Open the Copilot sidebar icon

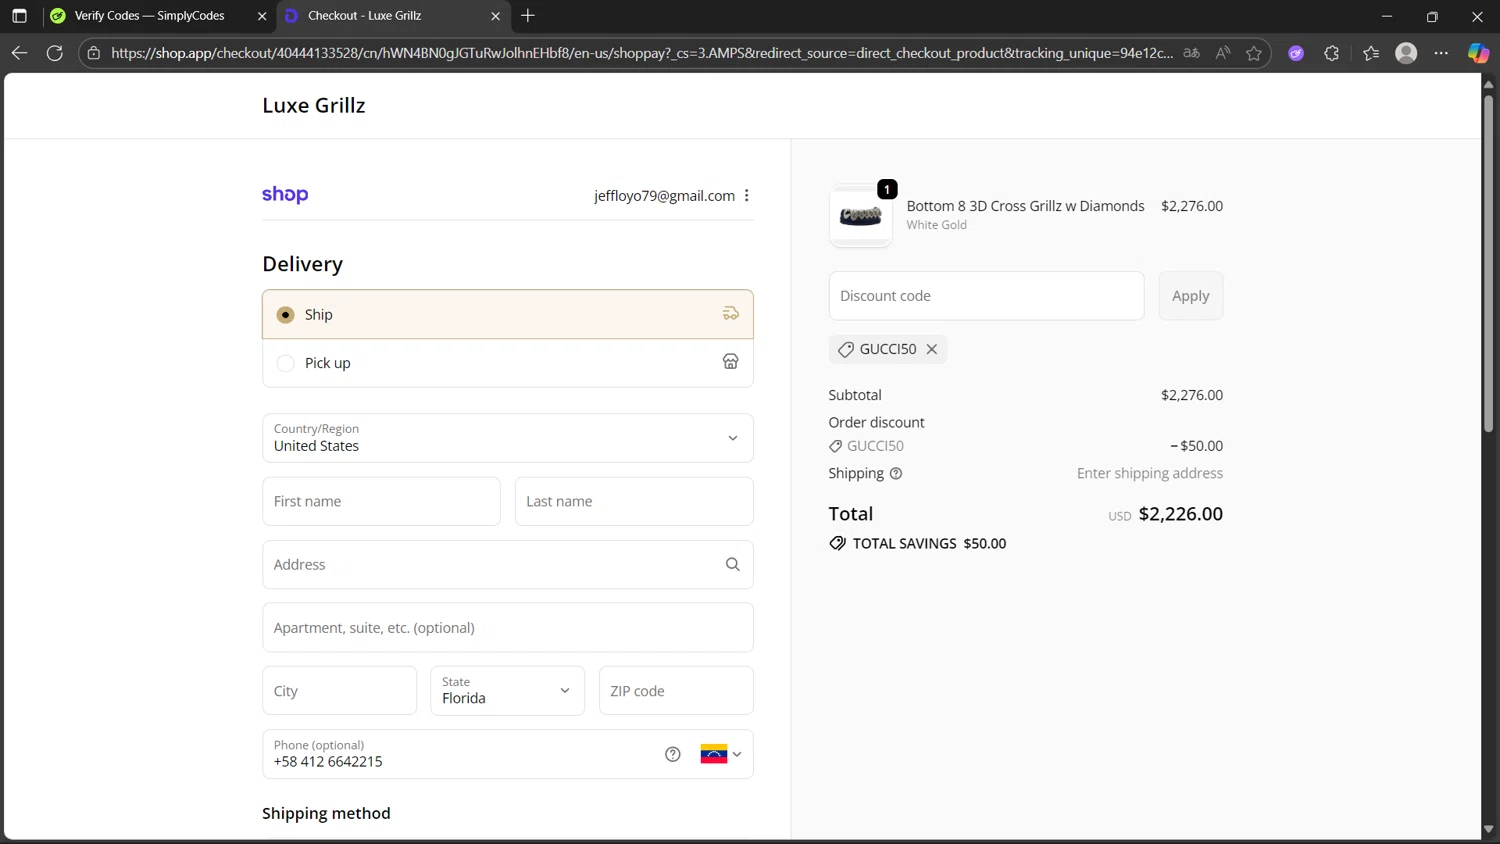[1478, 53]
